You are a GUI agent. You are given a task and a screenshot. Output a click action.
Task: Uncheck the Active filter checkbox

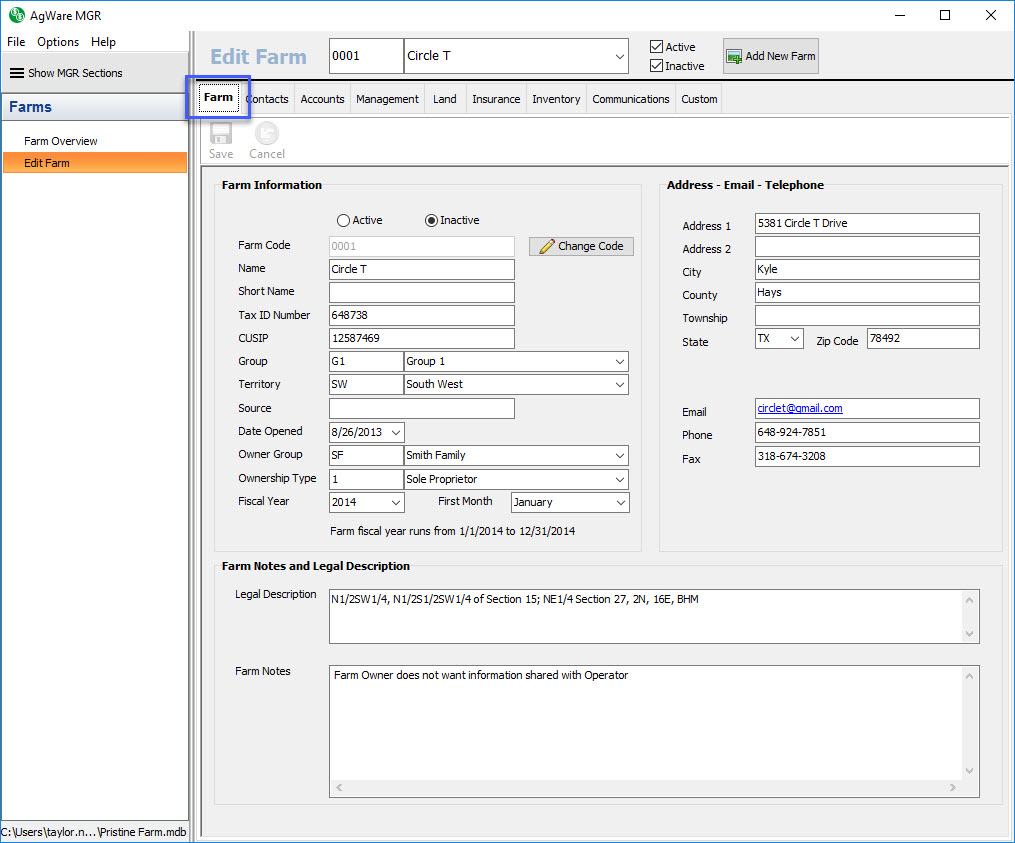coord(656,47)
